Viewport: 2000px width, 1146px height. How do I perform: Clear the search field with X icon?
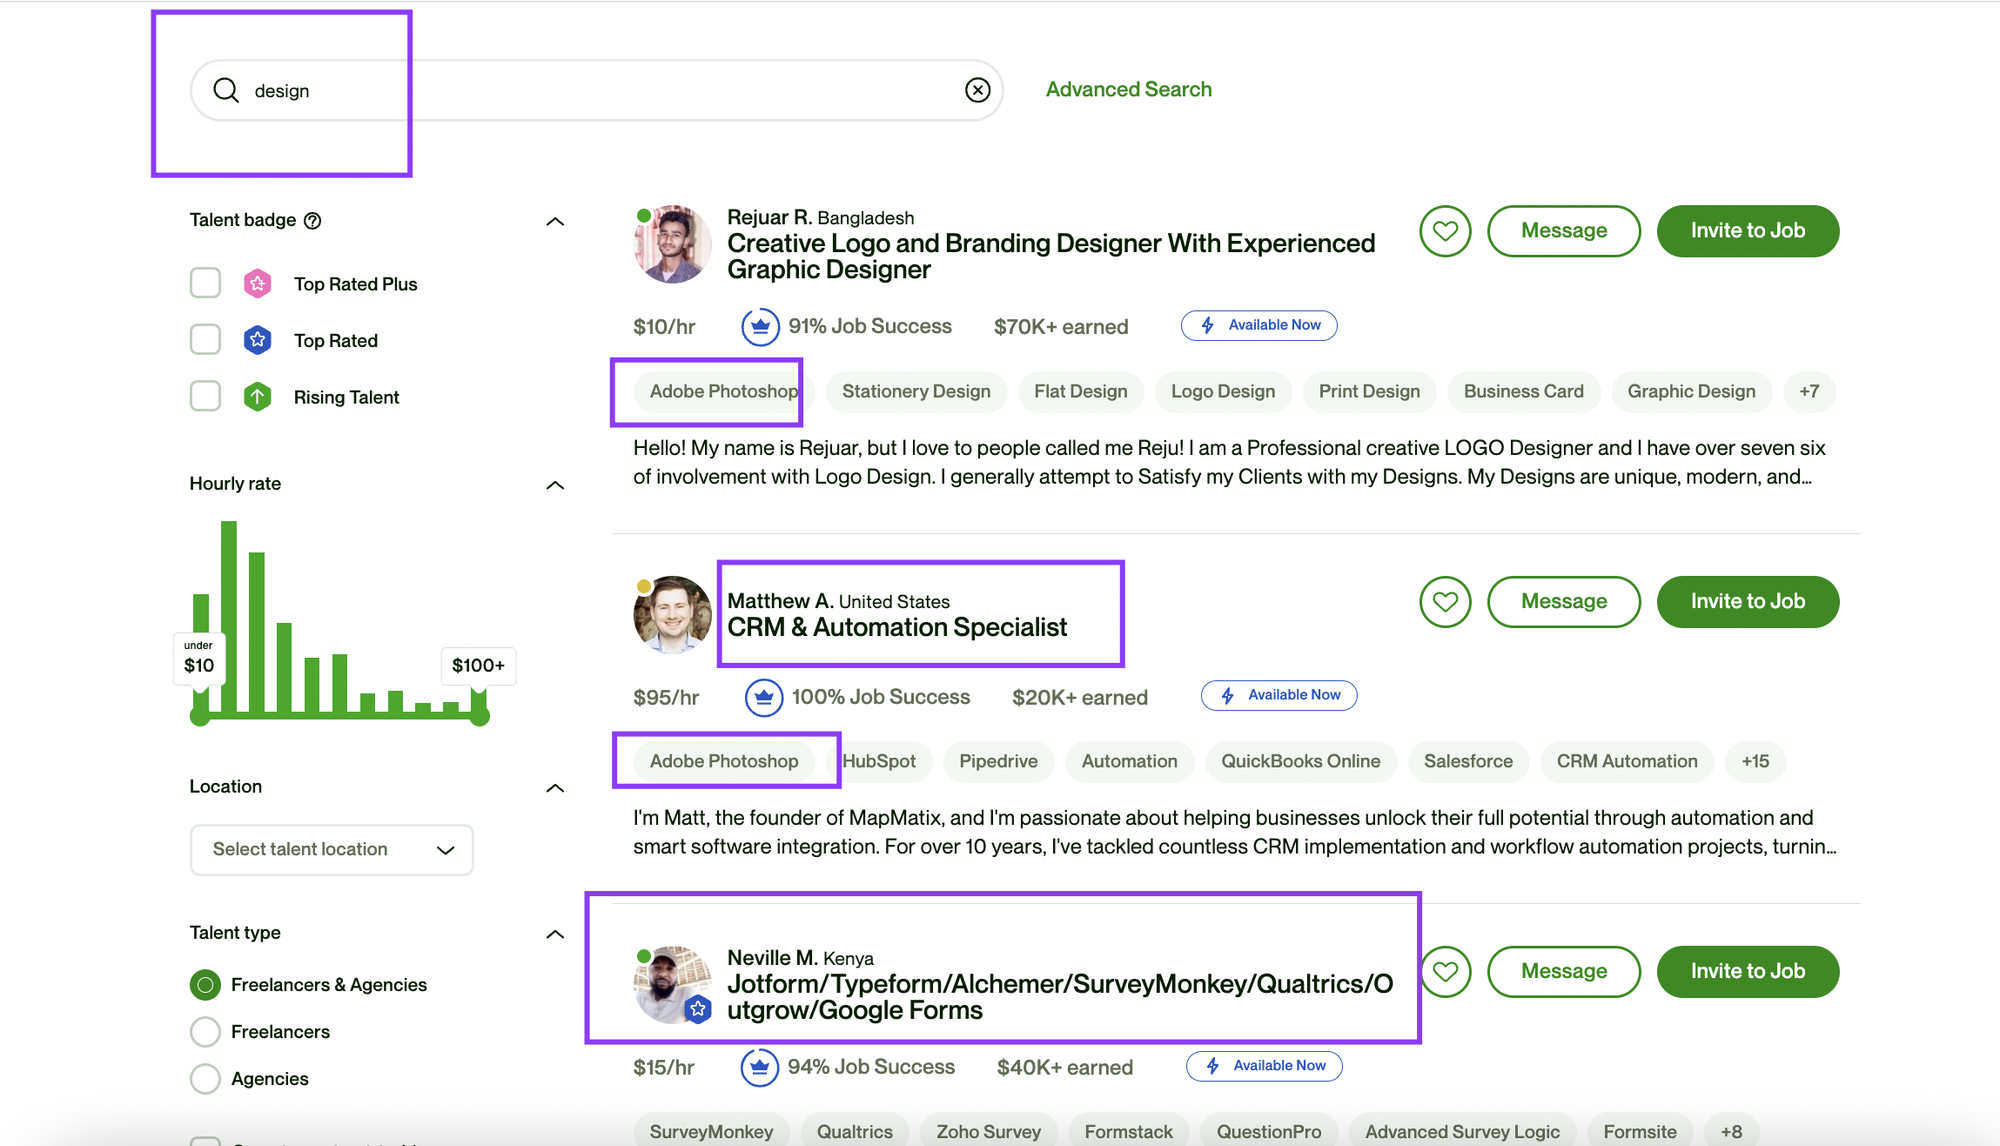pyautogui.click(x=977, y=90)
